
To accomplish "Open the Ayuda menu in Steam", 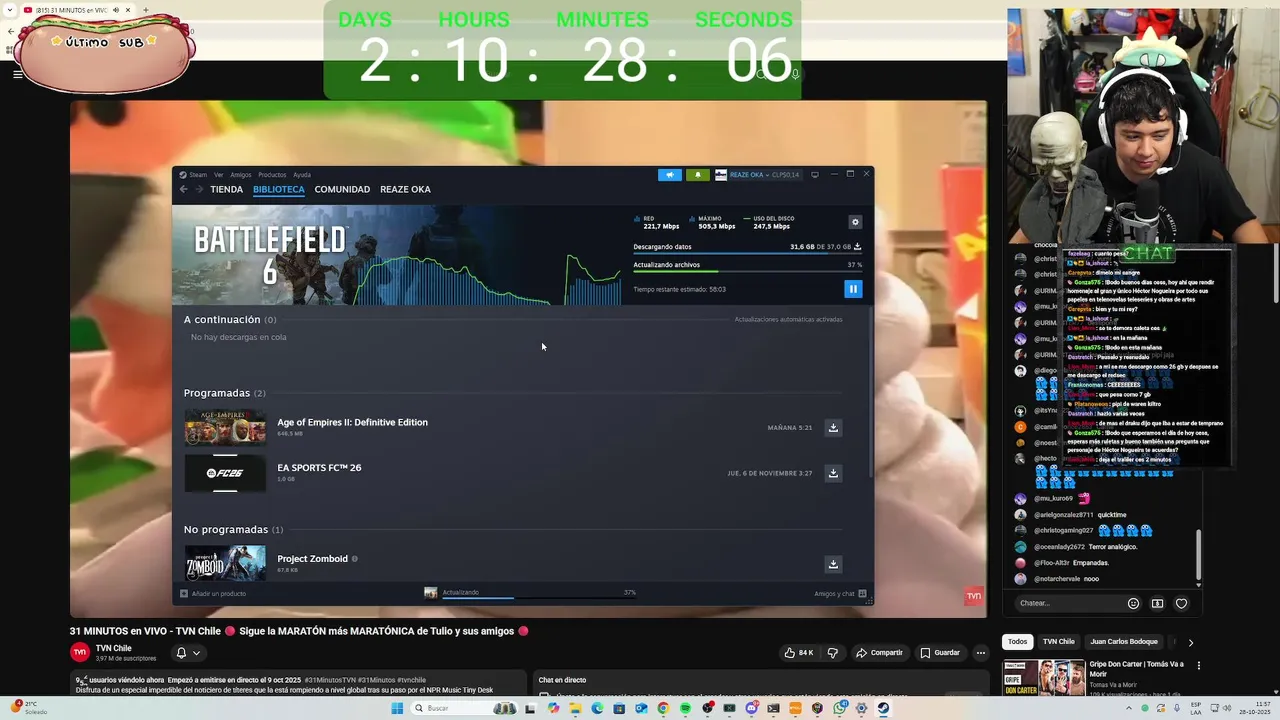I will point(302,175).
